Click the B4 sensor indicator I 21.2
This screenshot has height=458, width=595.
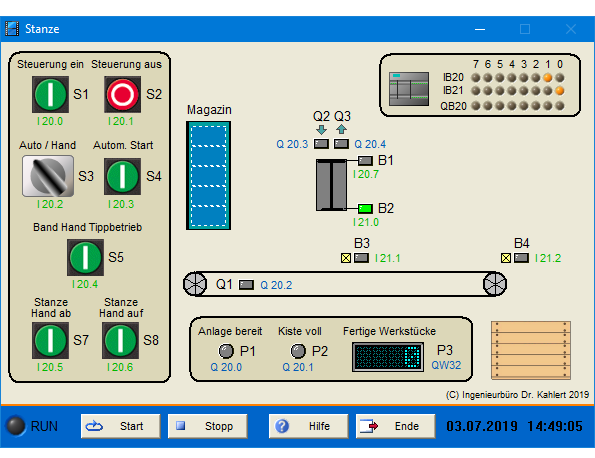click(521, 258)
